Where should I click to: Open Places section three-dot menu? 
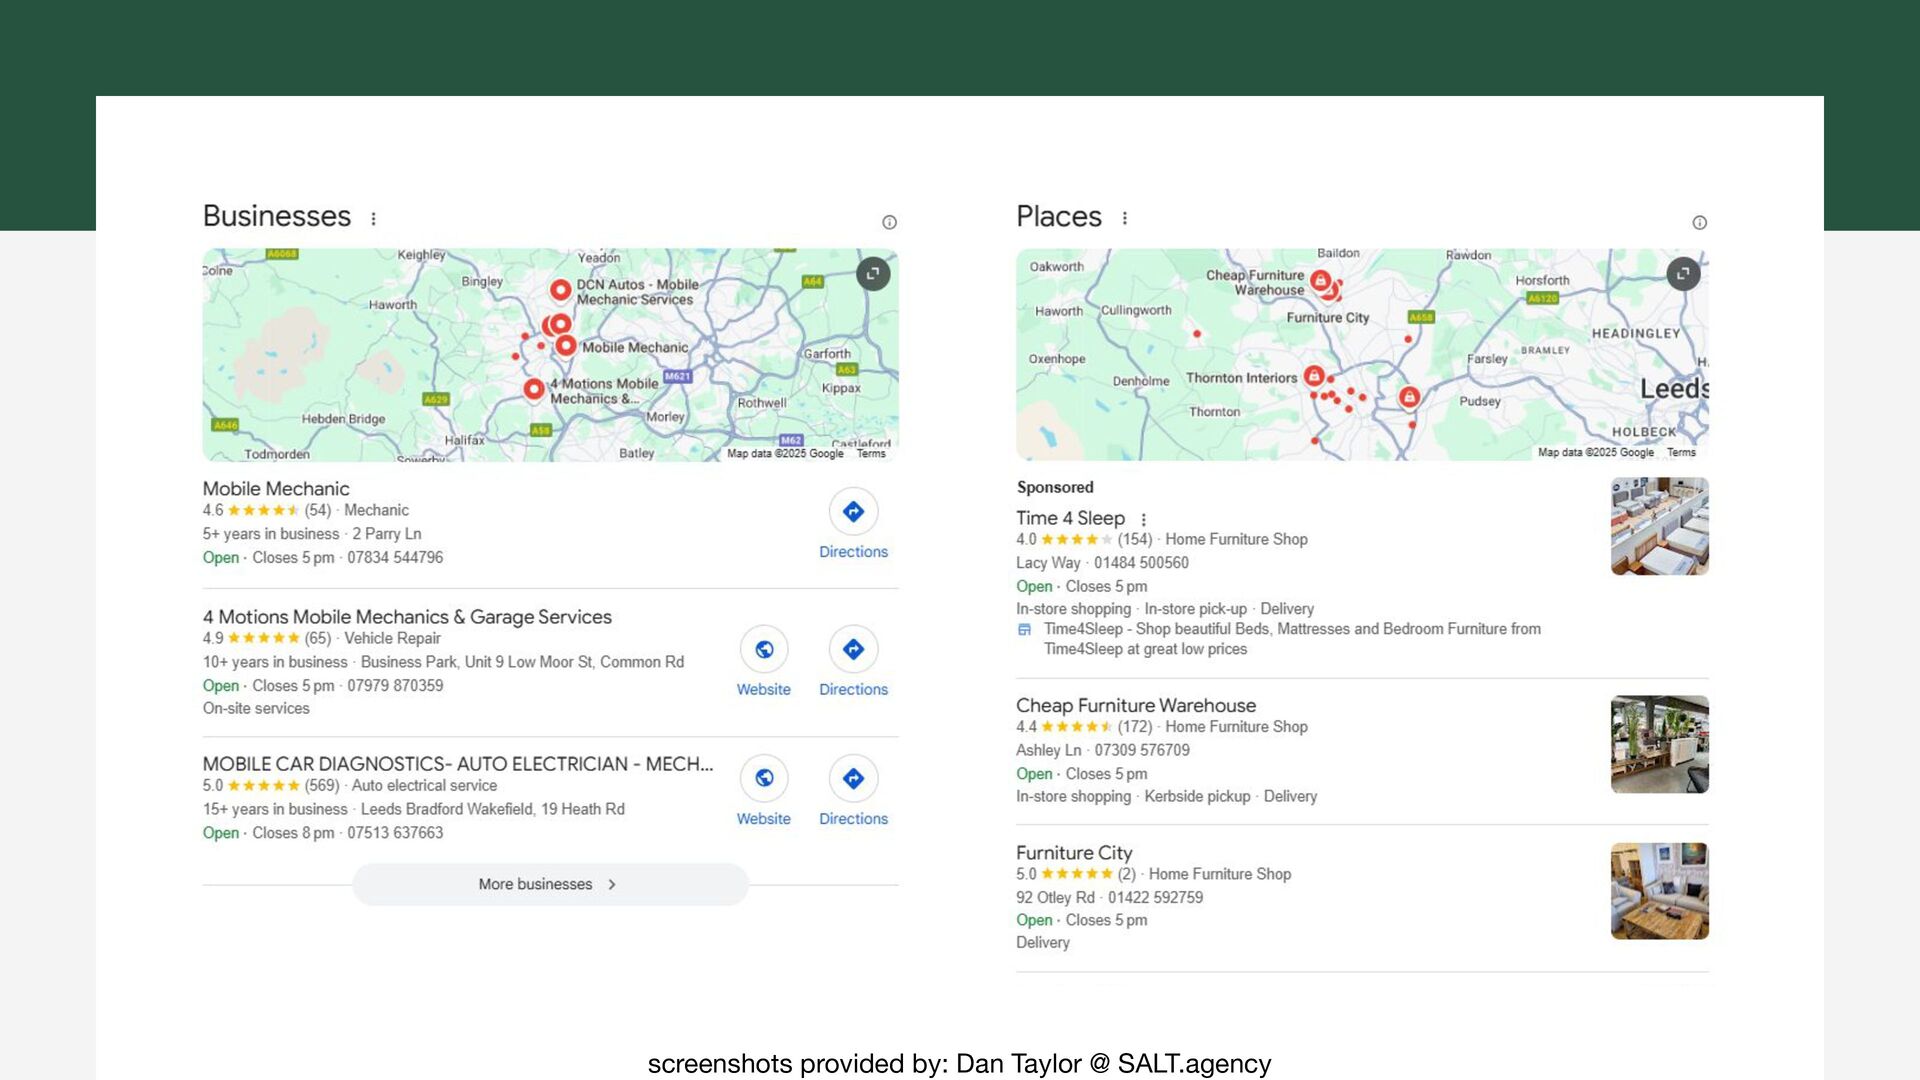[x=1125, y=219]
